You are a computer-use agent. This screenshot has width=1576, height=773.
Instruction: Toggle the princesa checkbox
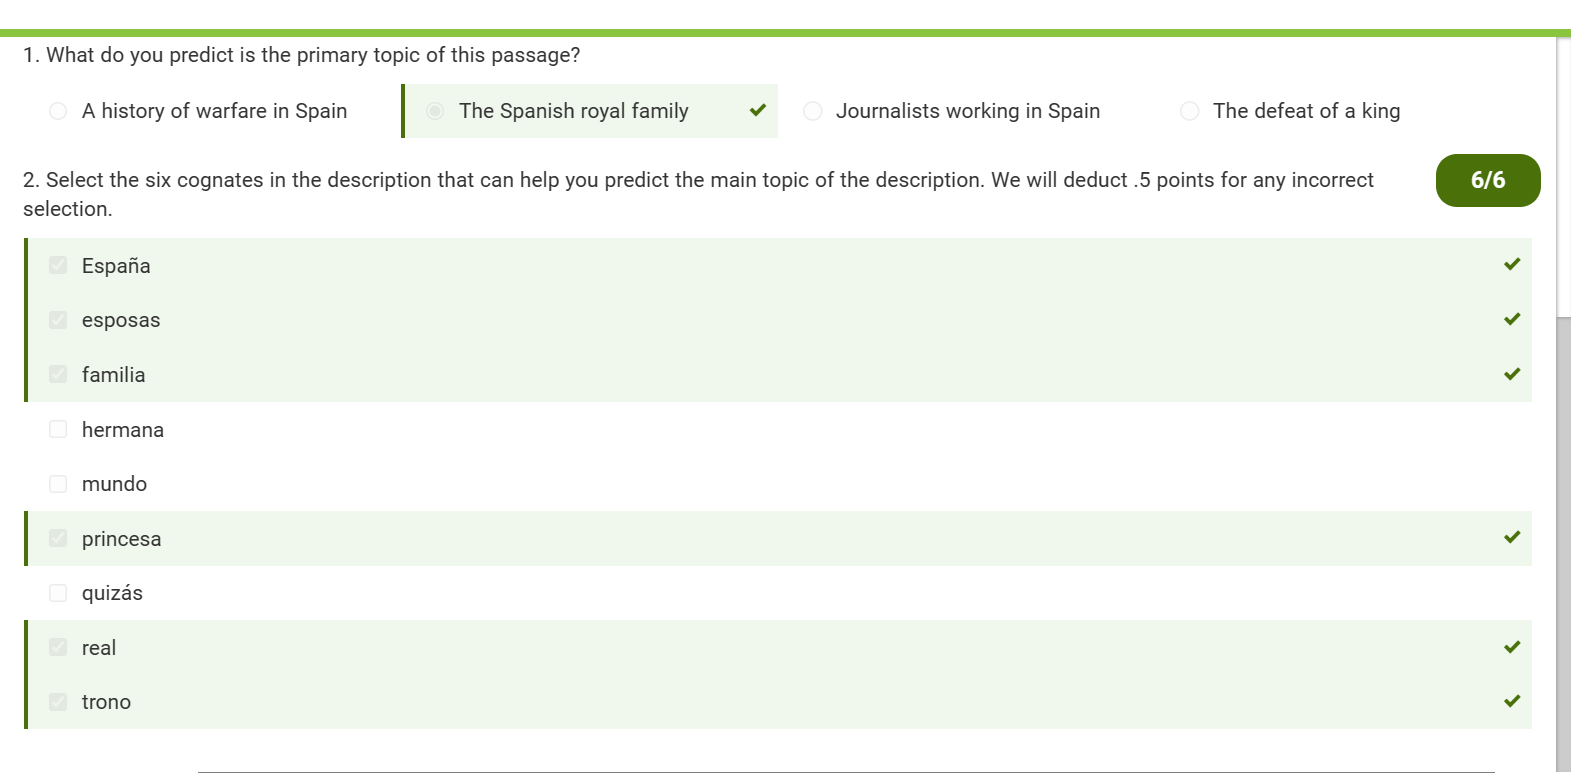pos(58,538)
